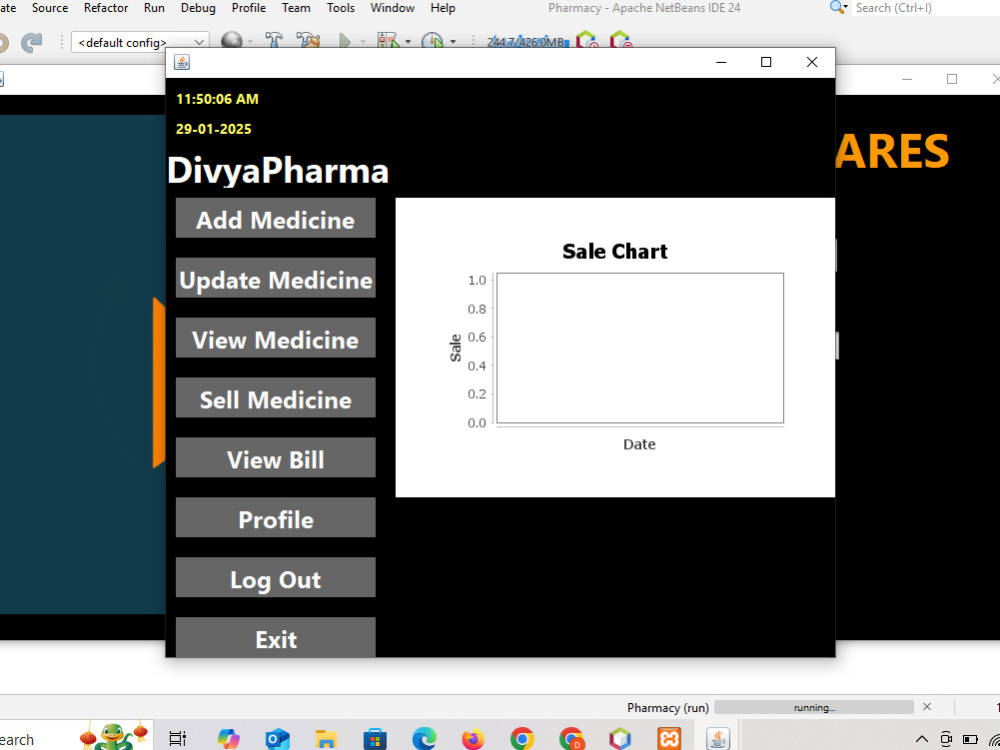
Task: Click the memory usage bar 244.7/426.0MB
Action: 526,42
